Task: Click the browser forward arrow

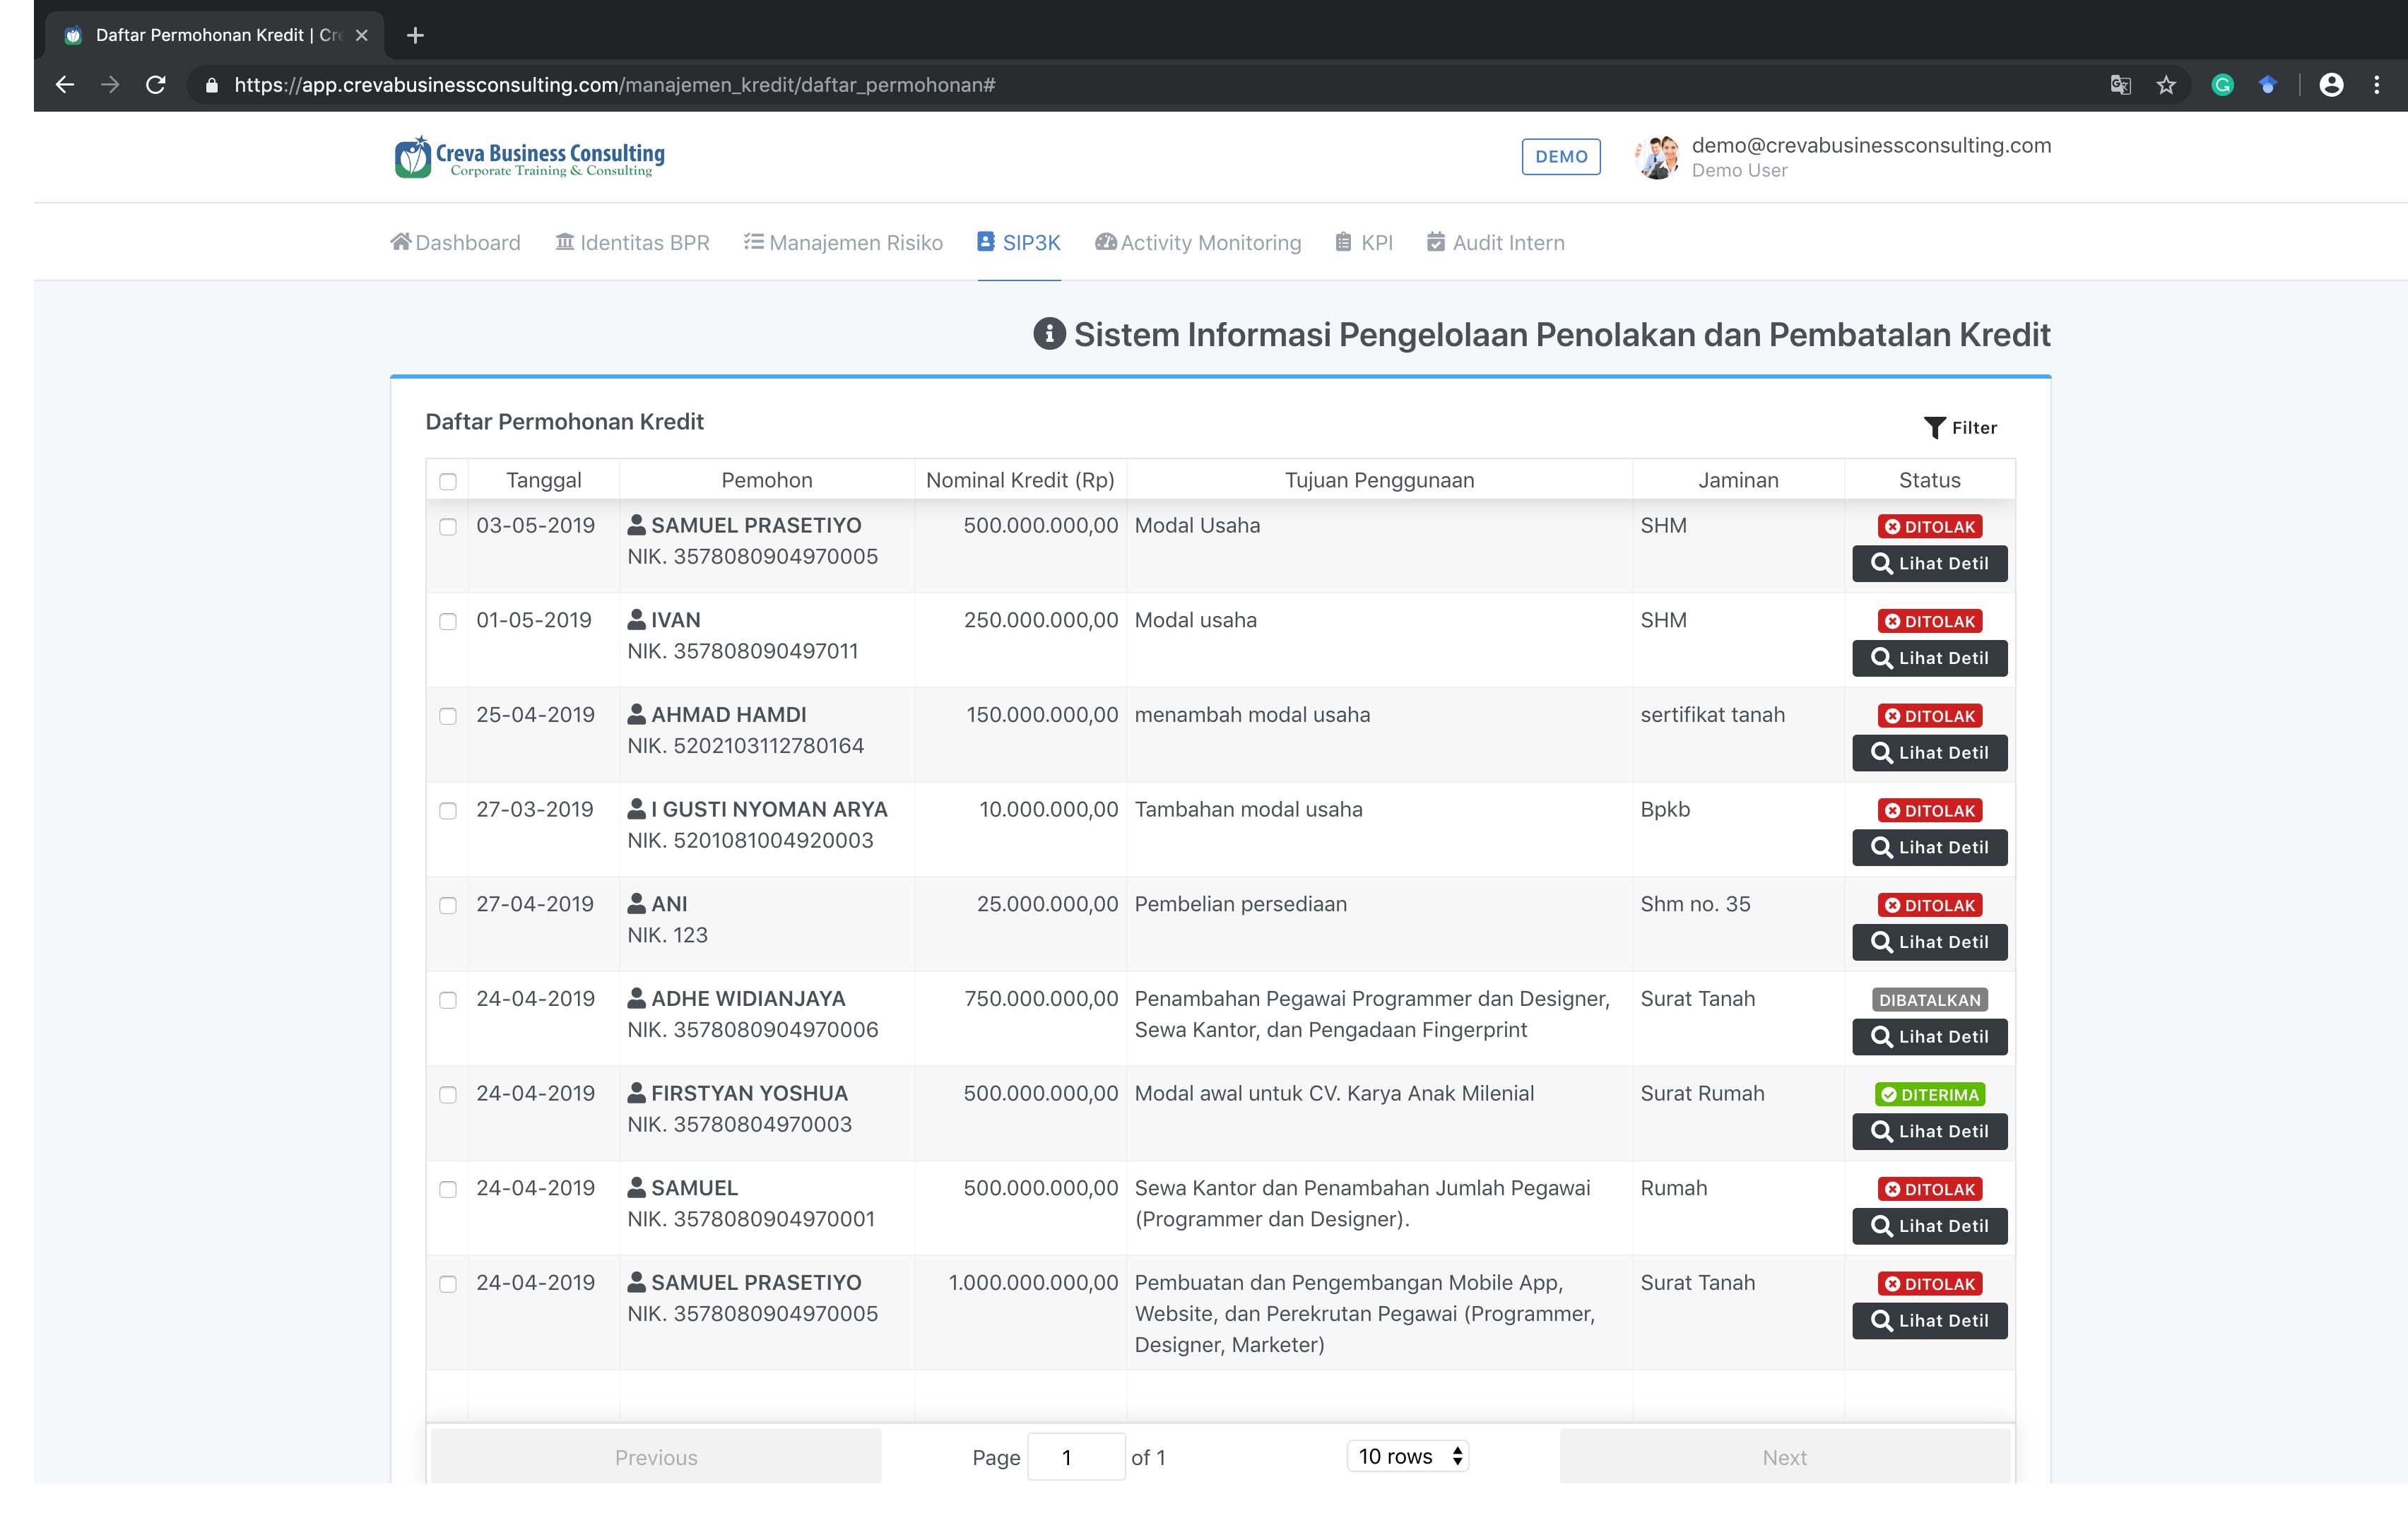Action: click(110, 85)
